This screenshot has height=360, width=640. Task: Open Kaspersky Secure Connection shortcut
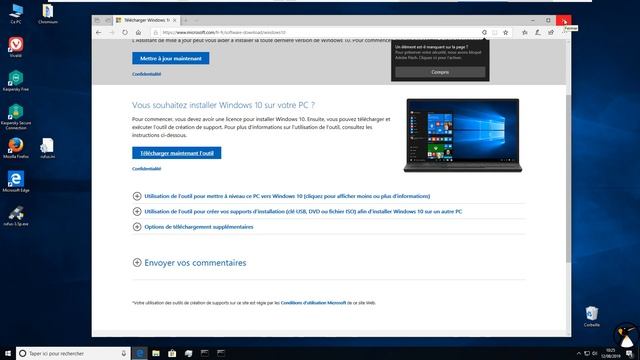click(16, 116)
